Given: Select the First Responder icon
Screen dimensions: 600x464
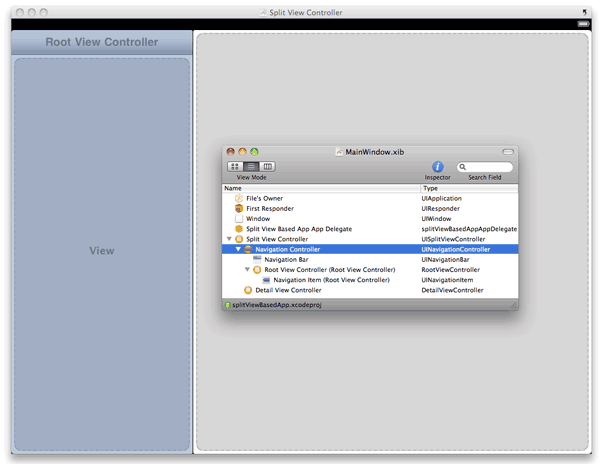Looking at the screenshot, I should [x=238, y=208].
